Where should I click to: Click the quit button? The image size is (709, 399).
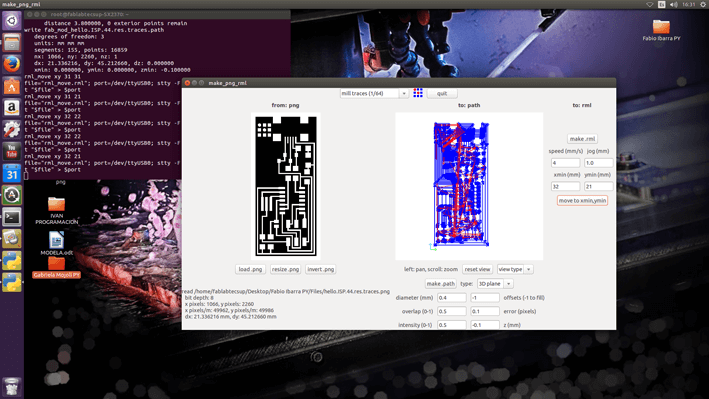pyautogui.click(x=442, y=93)
